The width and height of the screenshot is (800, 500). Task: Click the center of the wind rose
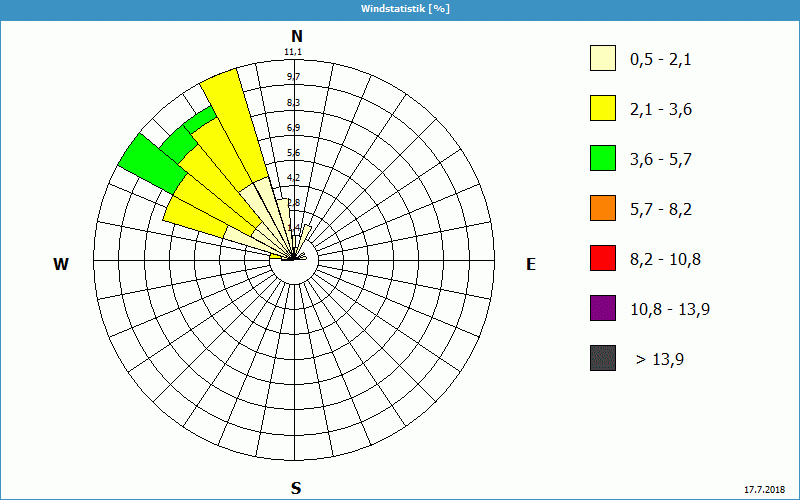click(295, 259)
